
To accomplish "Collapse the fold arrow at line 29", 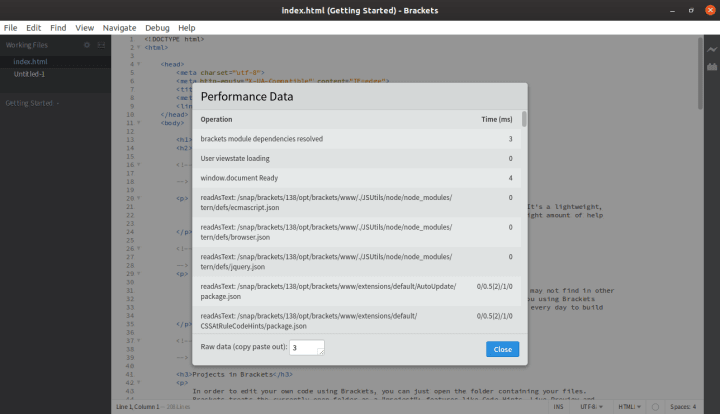I will pos(139,274).
